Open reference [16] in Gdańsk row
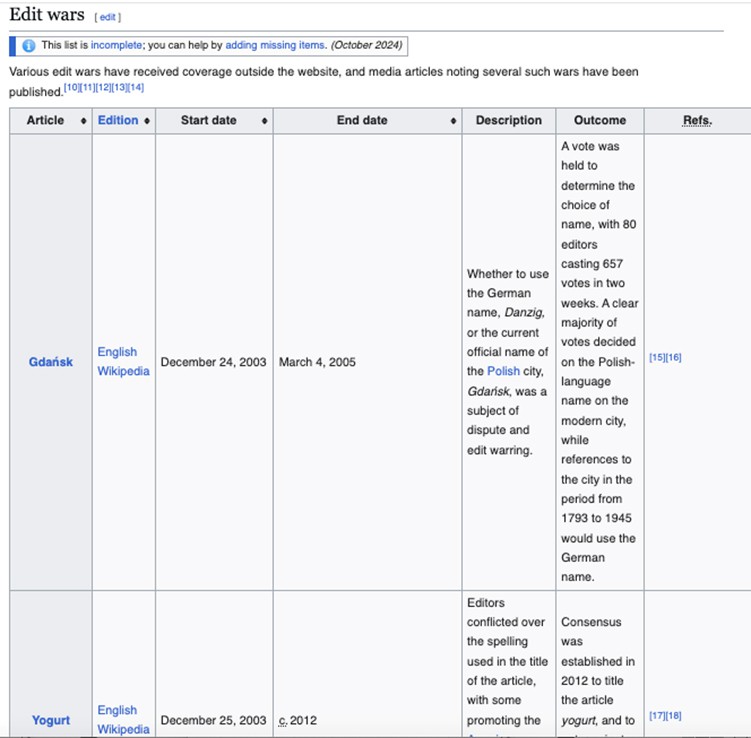751x738 pixels. [673, 357]
